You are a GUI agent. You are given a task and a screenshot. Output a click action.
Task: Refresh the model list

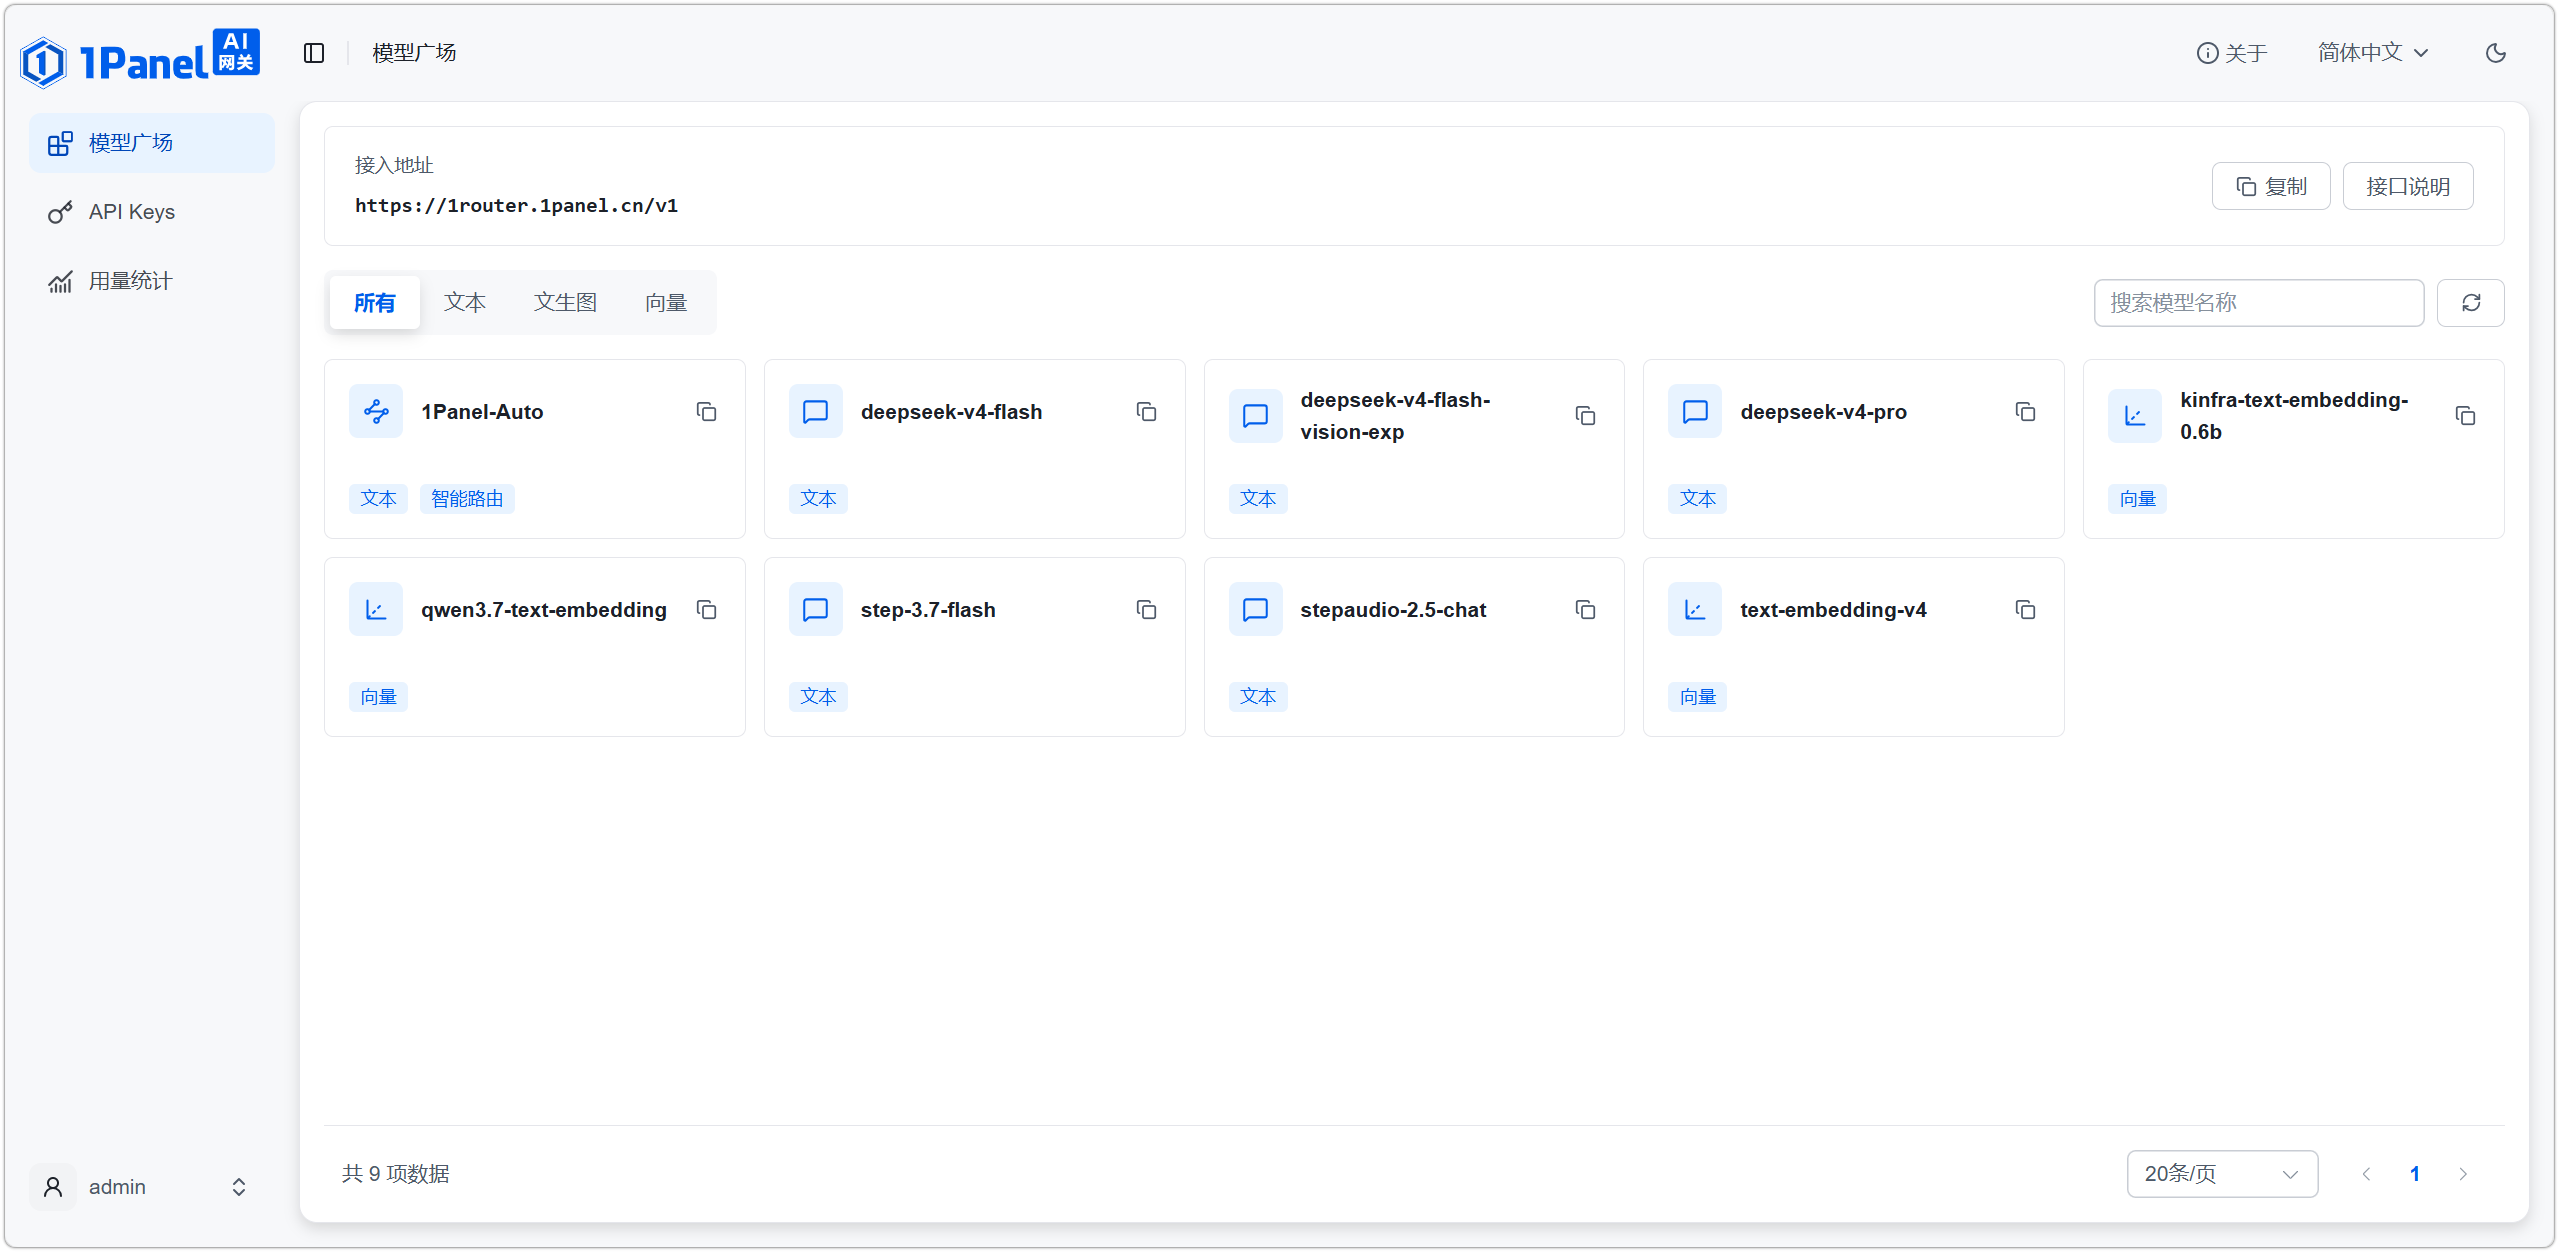coord(2471,302)
